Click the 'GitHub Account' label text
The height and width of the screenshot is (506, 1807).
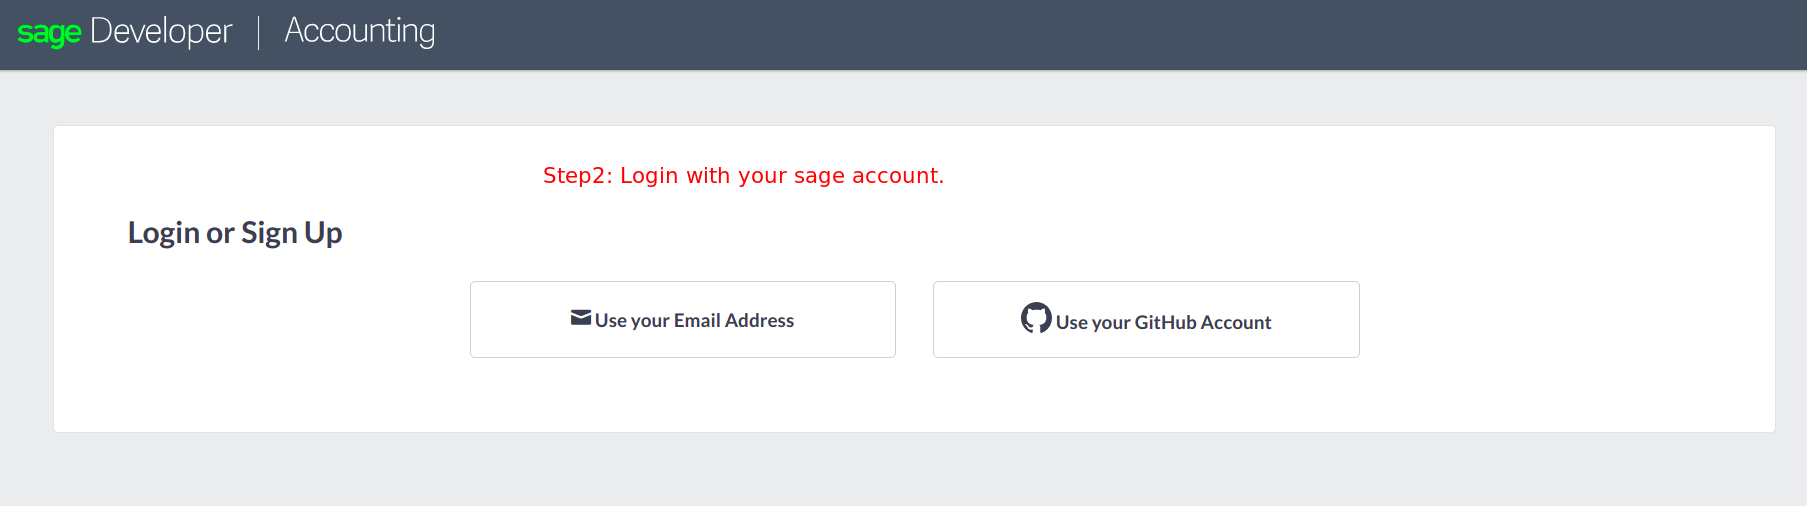tap(1203, 322)
